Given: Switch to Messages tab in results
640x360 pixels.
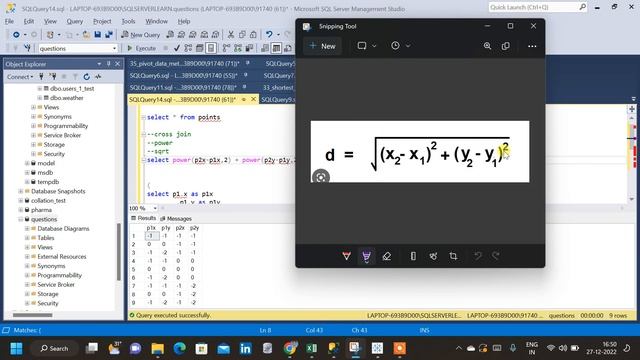Looking at the screenshot, I should coord(176,219).
